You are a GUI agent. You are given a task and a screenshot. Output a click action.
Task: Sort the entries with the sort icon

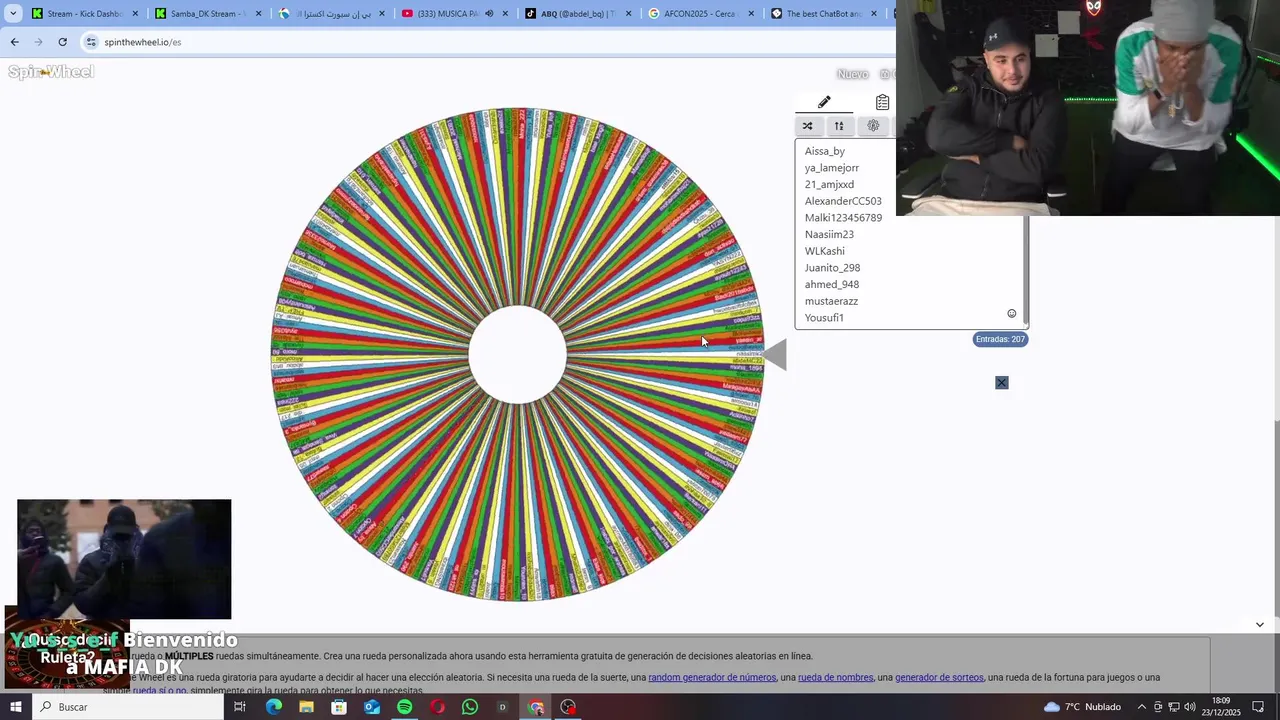(839, 126)
